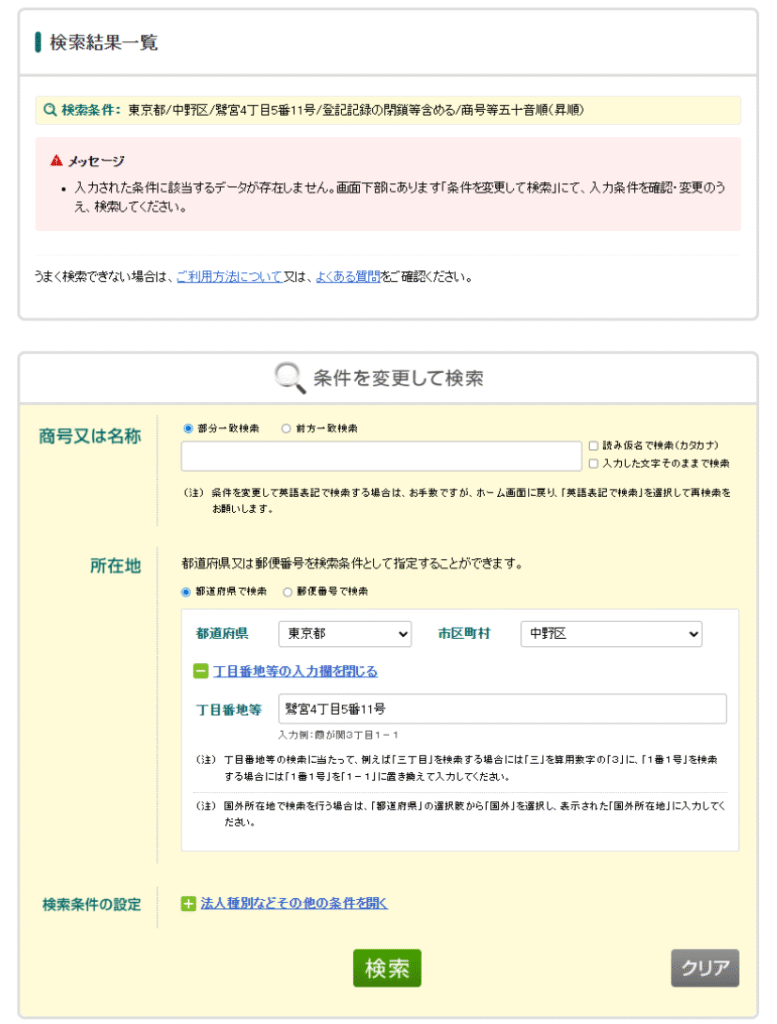Choose the 都道府県で検索 radio option

pyautogui.click(x=186, y=592)
